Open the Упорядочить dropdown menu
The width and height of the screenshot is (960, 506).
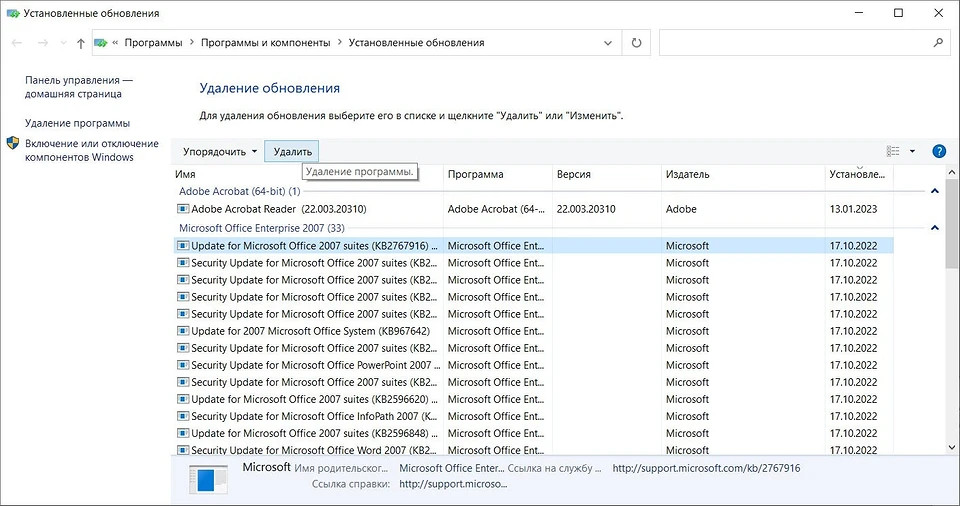[219, 151]
